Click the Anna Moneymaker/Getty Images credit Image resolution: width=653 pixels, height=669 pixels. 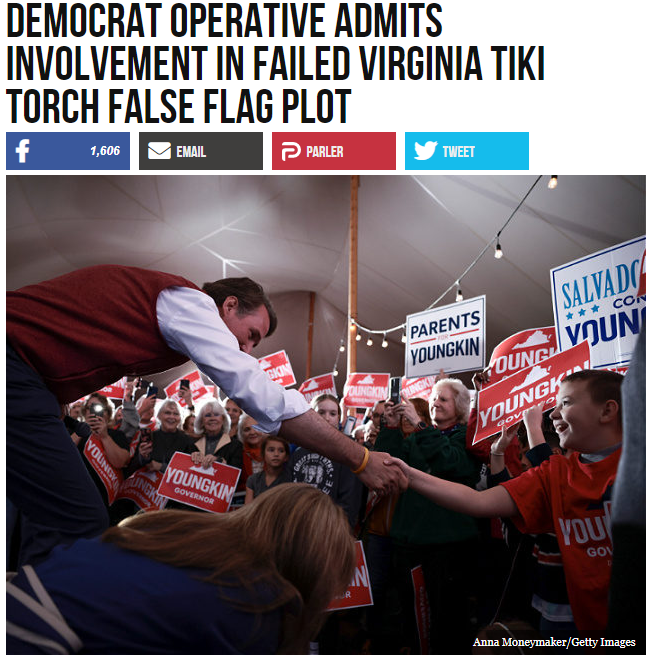coord(554,642)
